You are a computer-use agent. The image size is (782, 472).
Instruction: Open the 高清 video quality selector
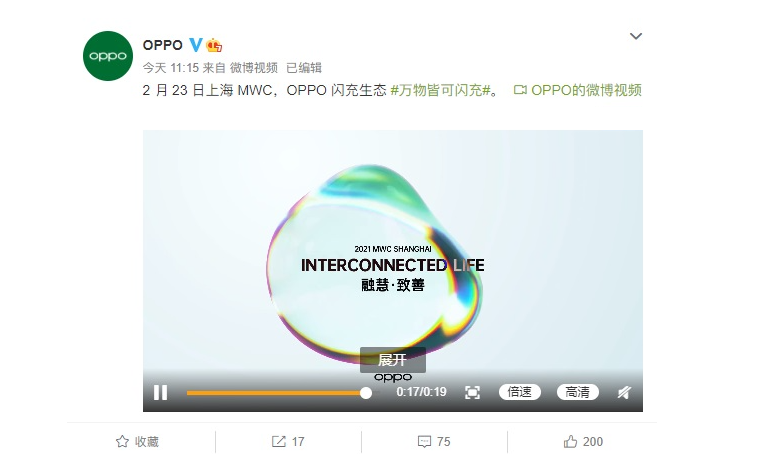(578, 392)
